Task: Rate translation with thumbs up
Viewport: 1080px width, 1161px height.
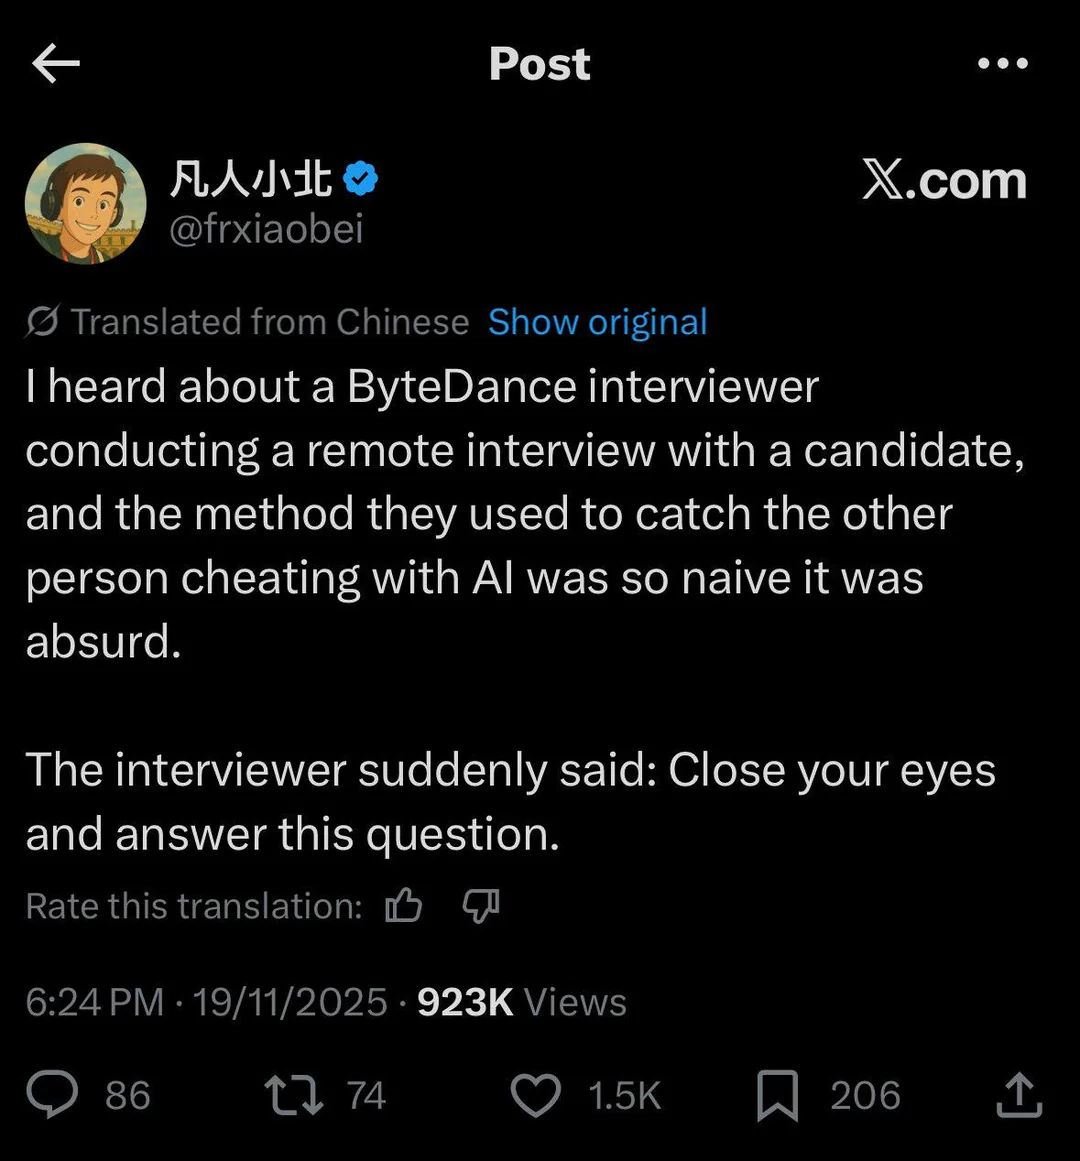Action: point(404,906)
